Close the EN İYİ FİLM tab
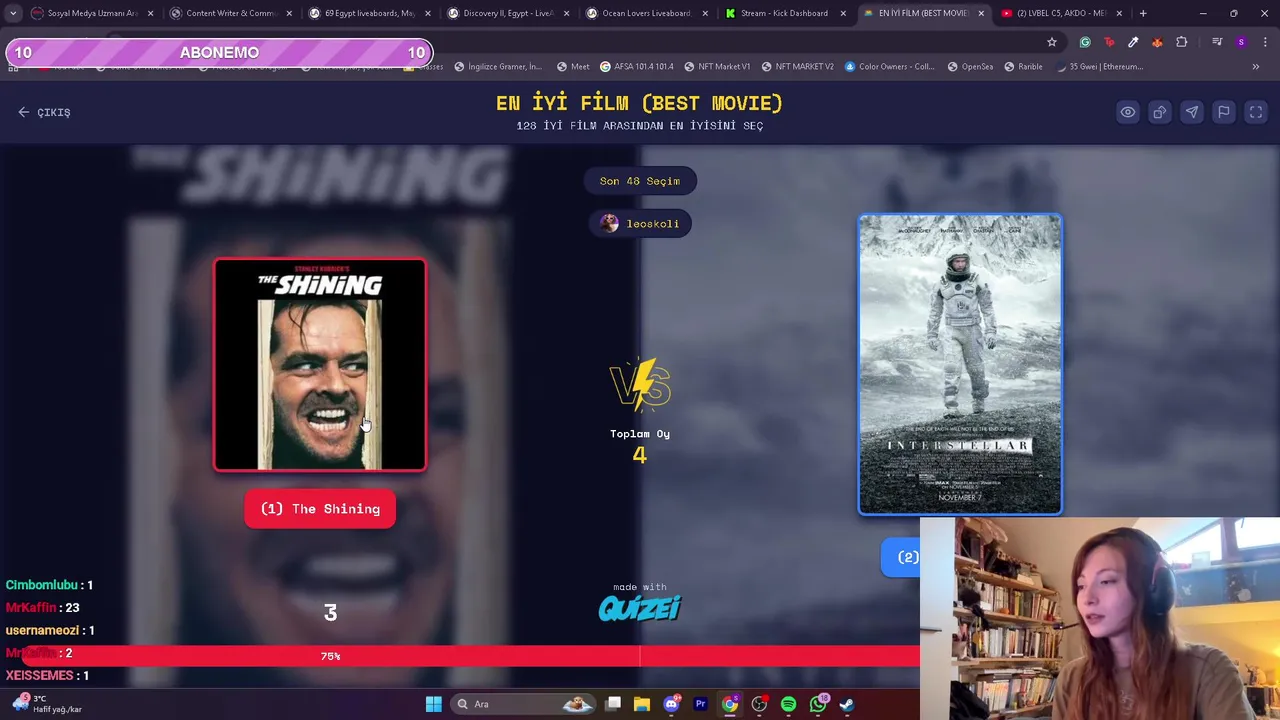The image size is (1280, 720). click(x=980, y=13)
